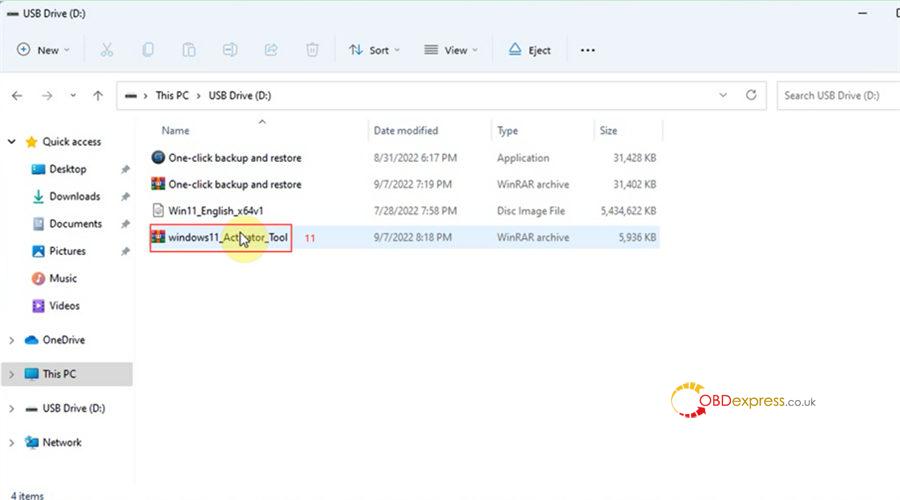Click the WinRAR icon of windows11_Activator_Tool

[x=158, y=237]
